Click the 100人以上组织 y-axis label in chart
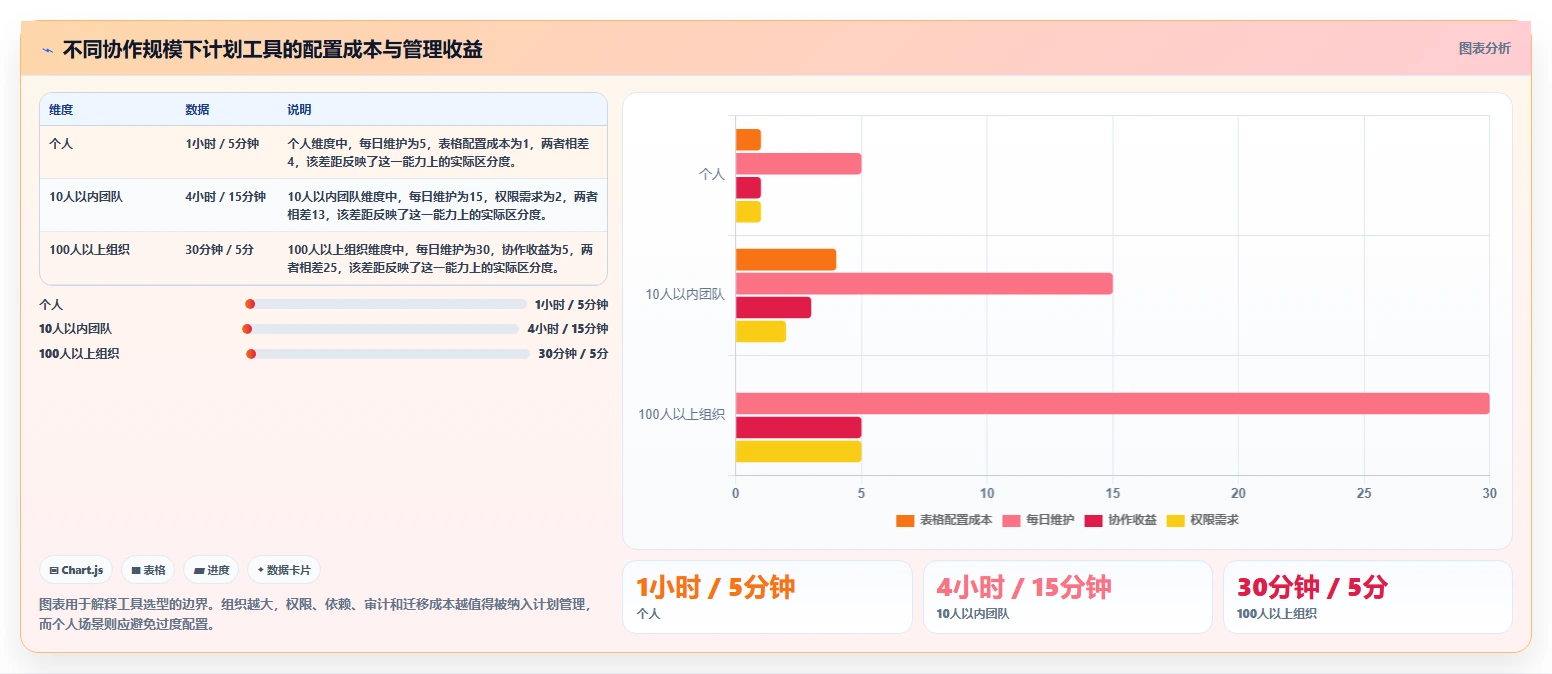Screen dimensions: 1552x674 (681, 414)
